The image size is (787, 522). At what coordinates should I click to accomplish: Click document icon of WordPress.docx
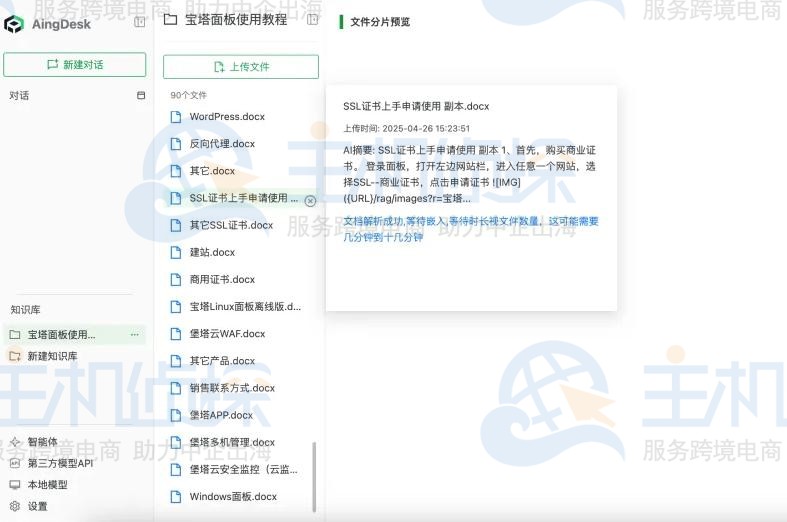point(176,116)
